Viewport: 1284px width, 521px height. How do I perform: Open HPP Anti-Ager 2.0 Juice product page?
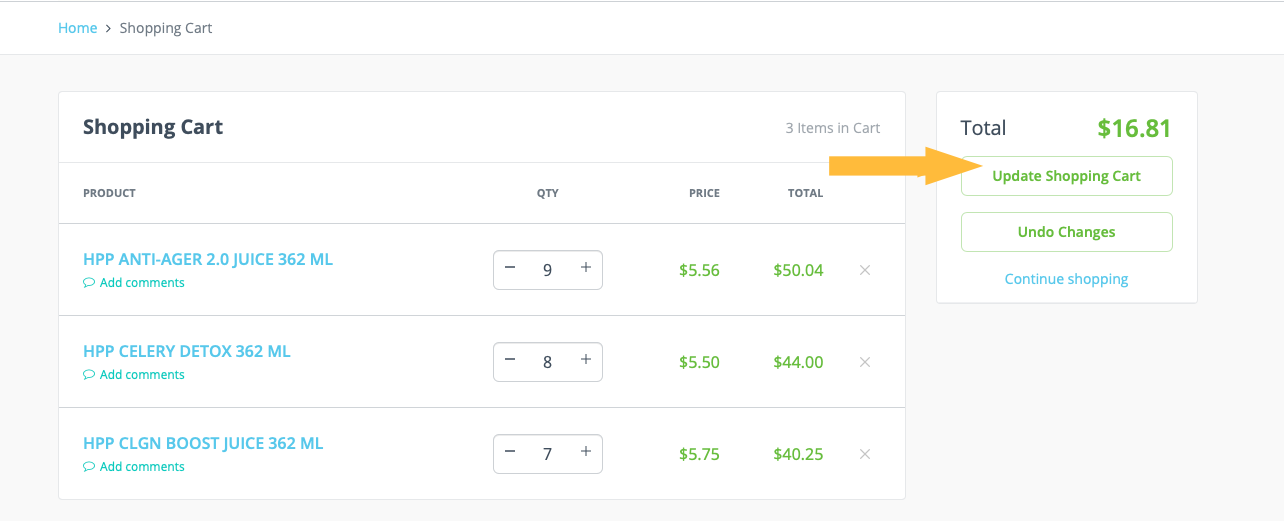[x=208, y=260]
